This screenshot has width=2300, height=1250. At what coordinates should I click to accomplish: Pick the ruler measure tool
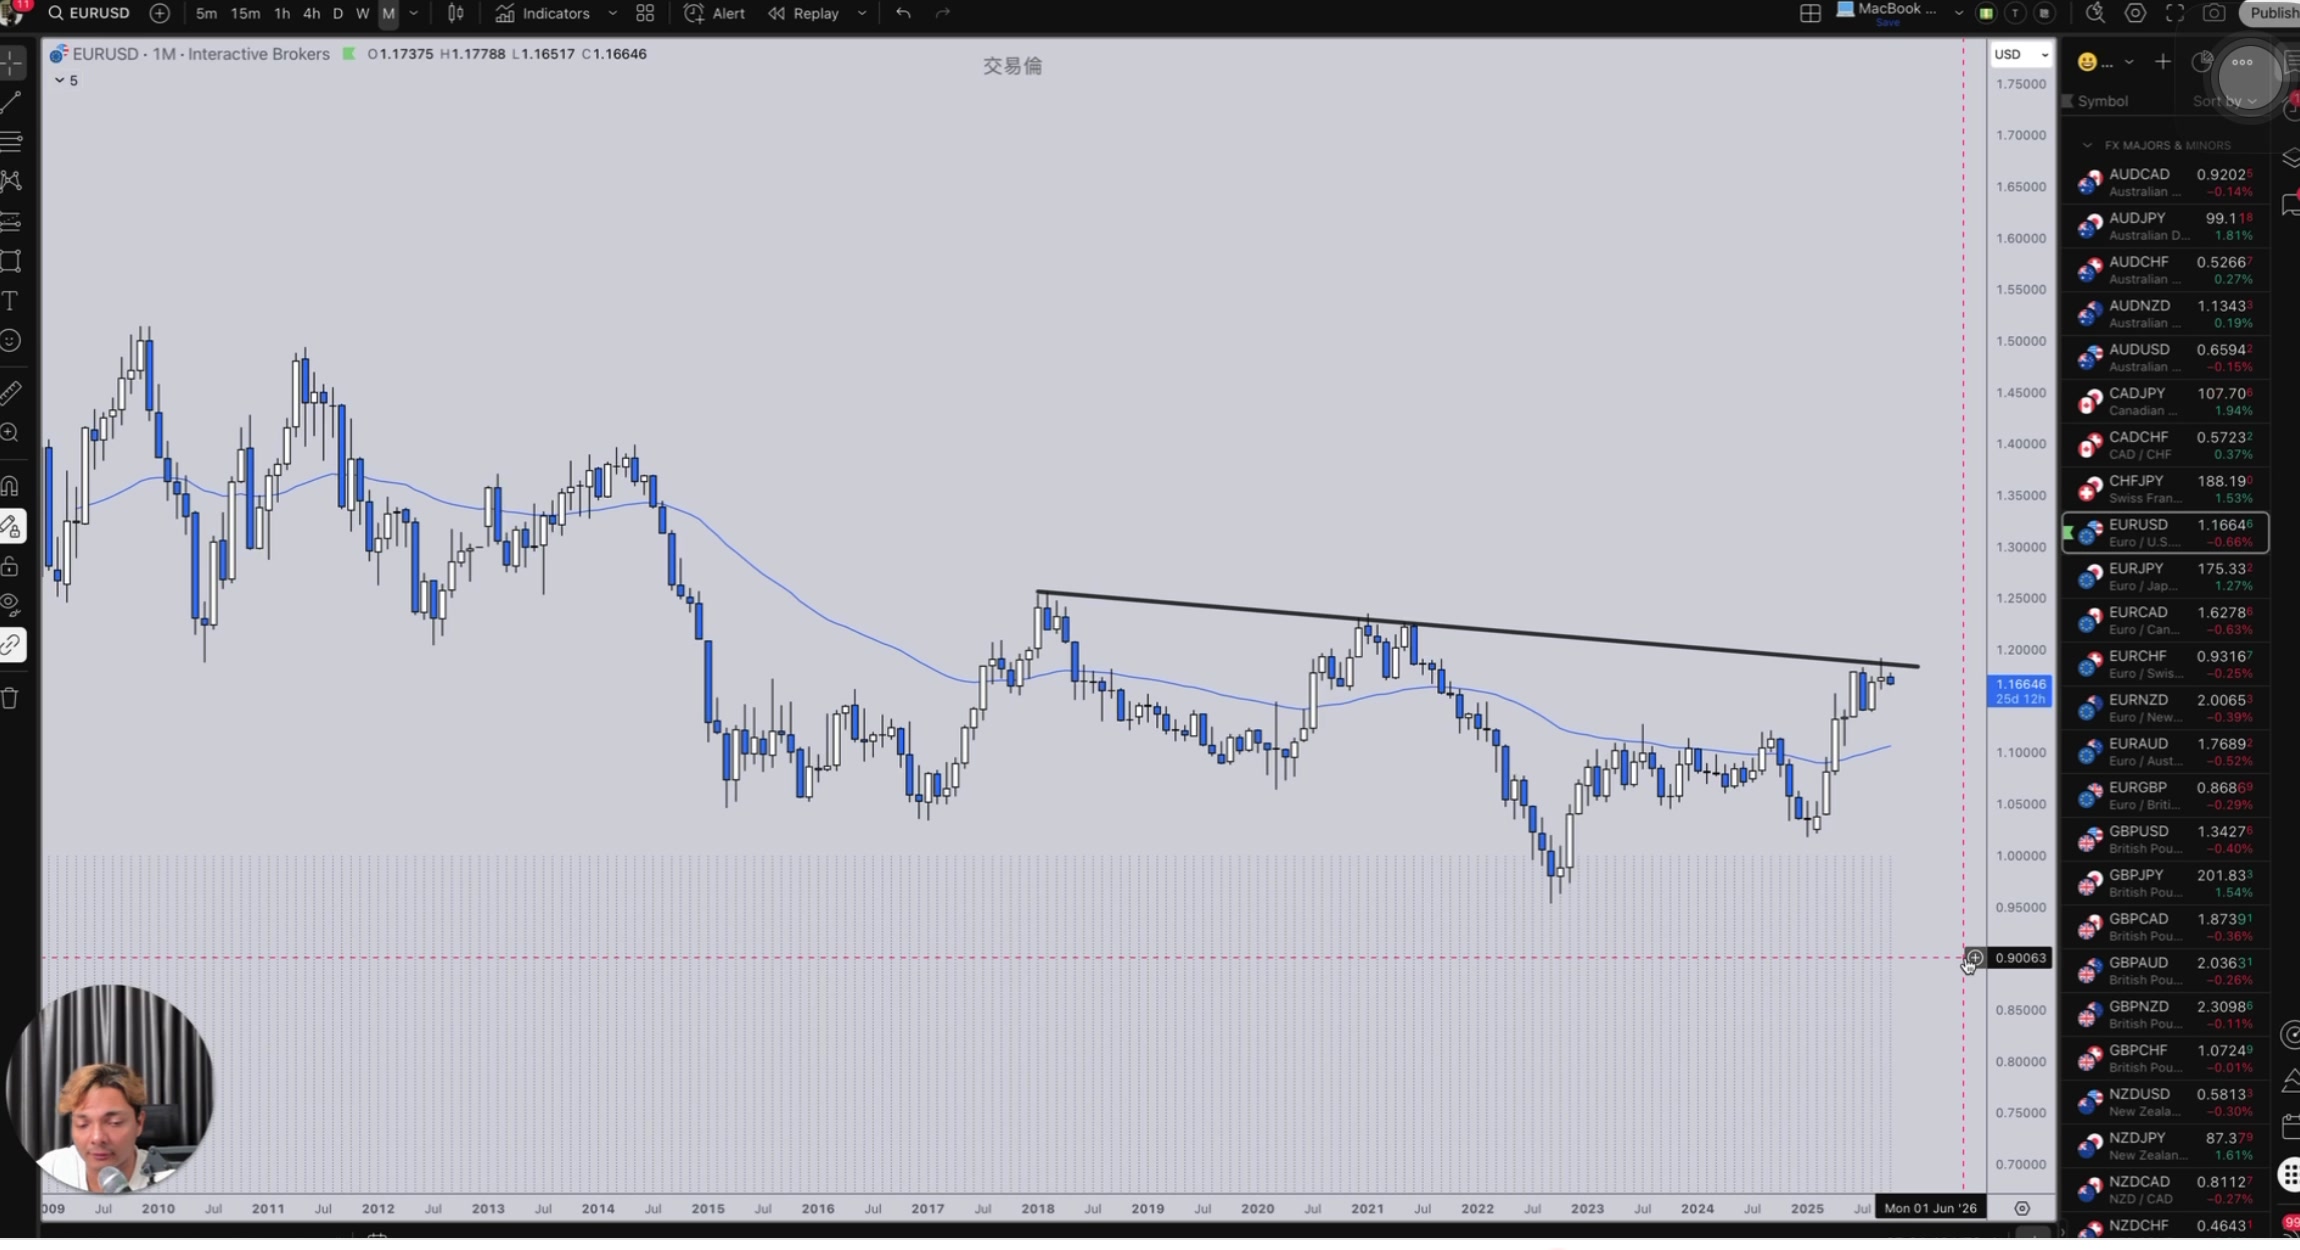[10, 393]
